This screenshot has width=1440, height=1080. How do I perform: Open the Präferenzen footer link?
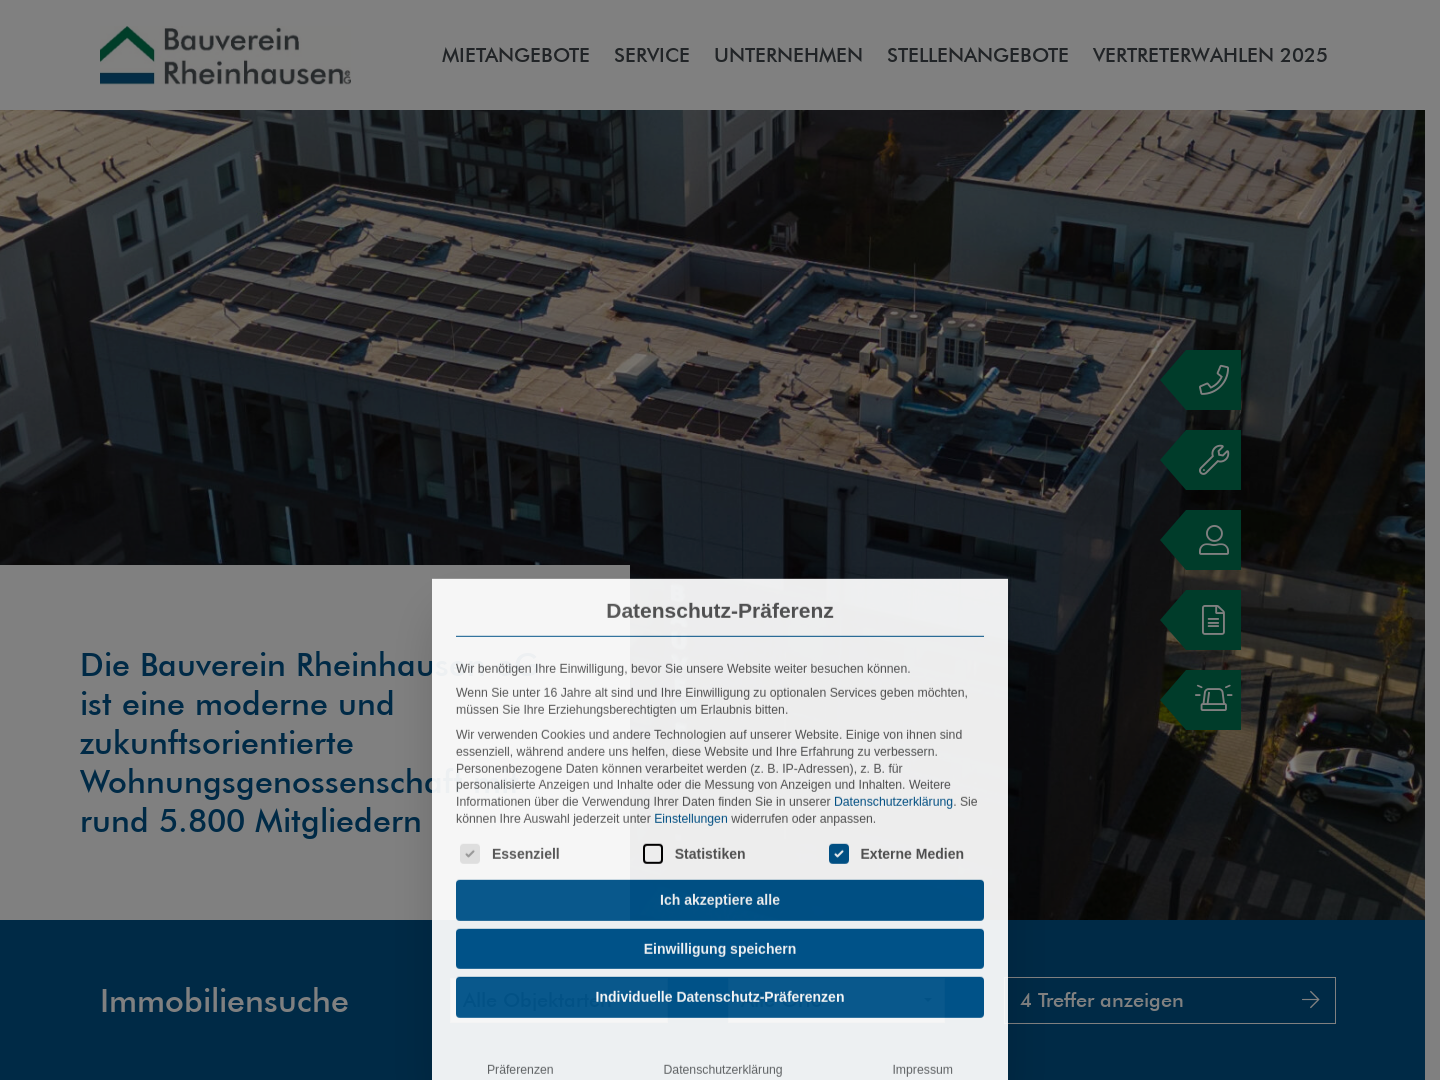[x=520, y=1070]
